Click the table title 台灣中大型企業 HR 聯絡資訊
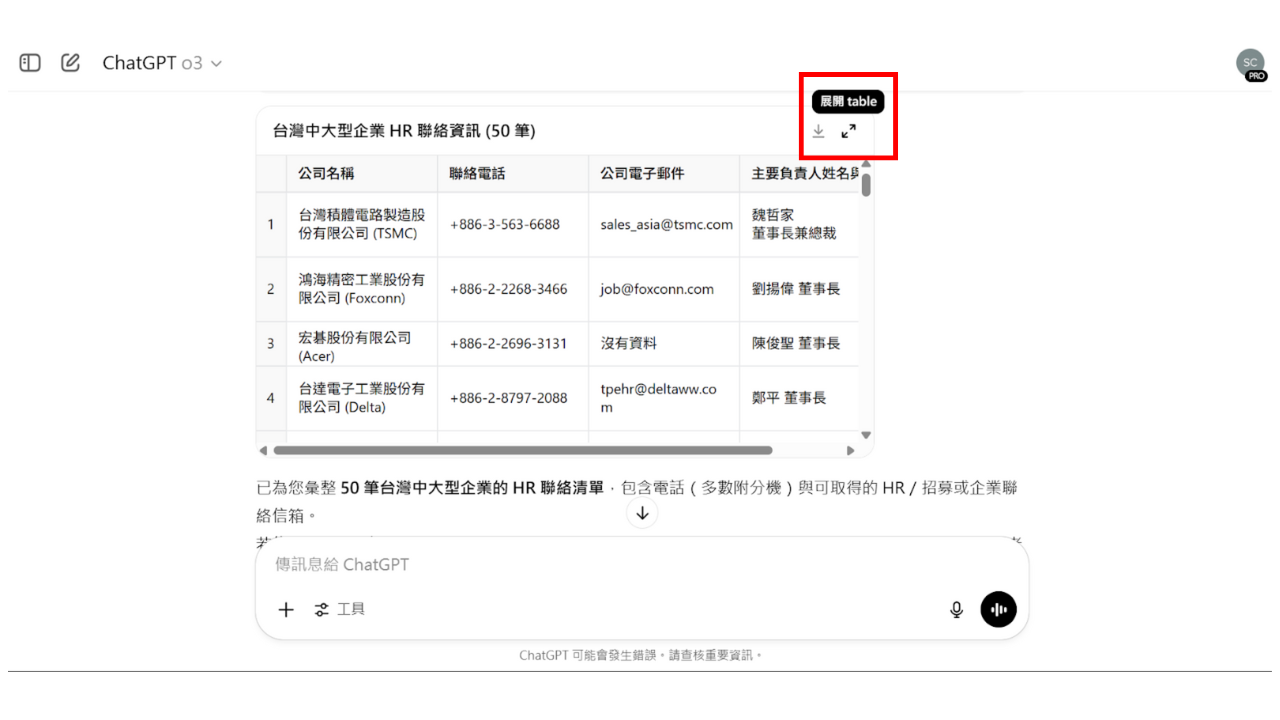This screenshot has height=720, width=1280. click(x=405, y=131)
